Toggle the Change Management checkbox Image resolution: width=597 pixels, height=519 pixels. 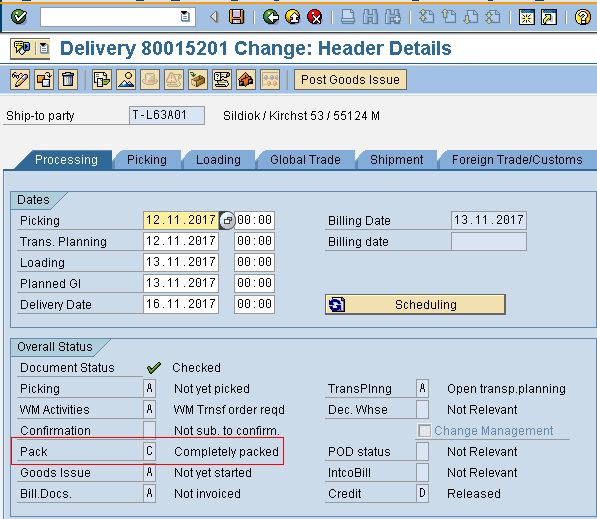pyautogui.click(x=425, y=431)
